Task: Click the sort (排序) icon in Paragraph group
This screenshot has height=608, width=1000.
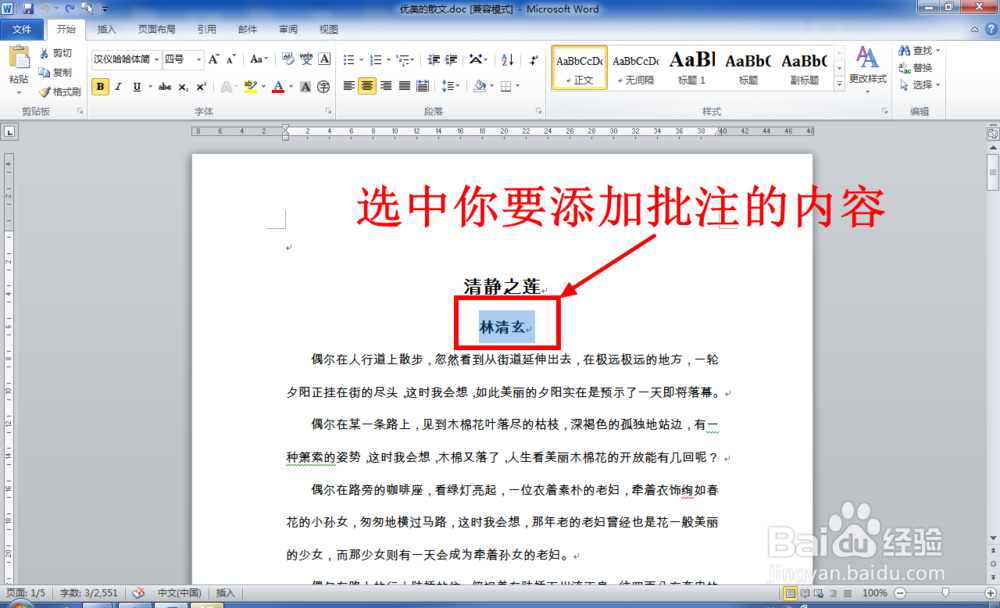Action: click(x=506, y=60)
